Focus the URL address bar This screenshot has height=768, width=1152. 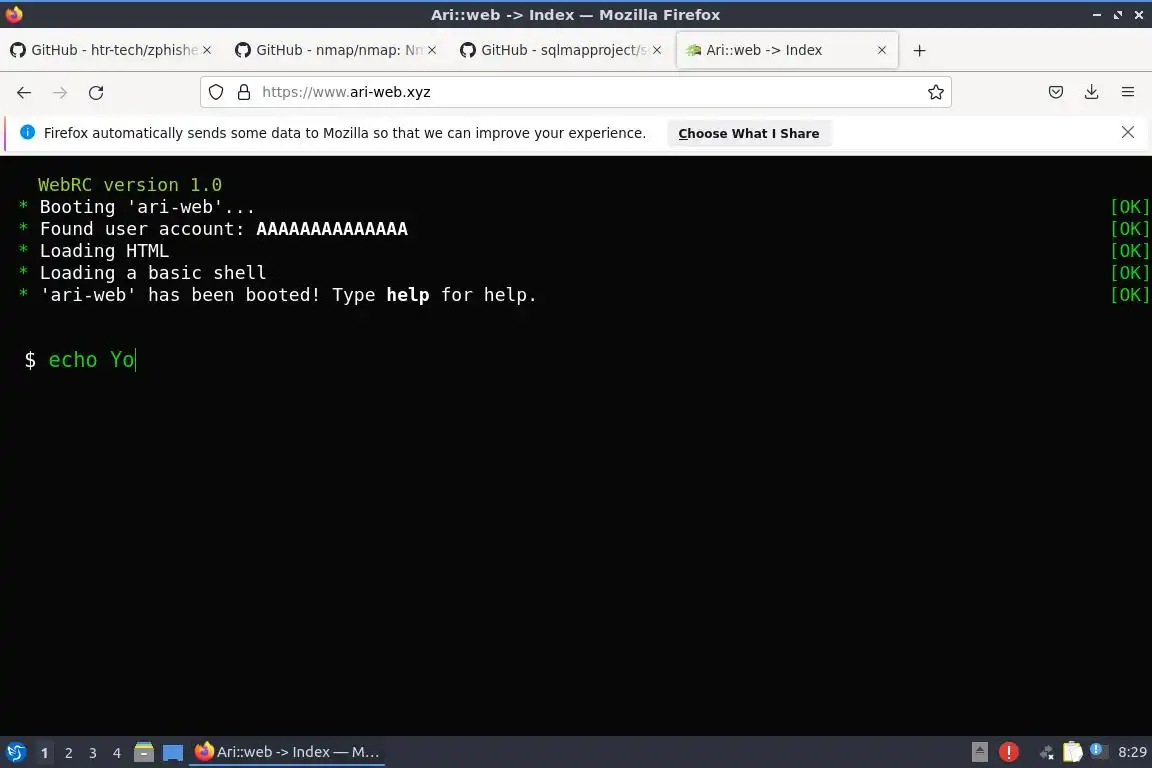[x=575, y=92]
